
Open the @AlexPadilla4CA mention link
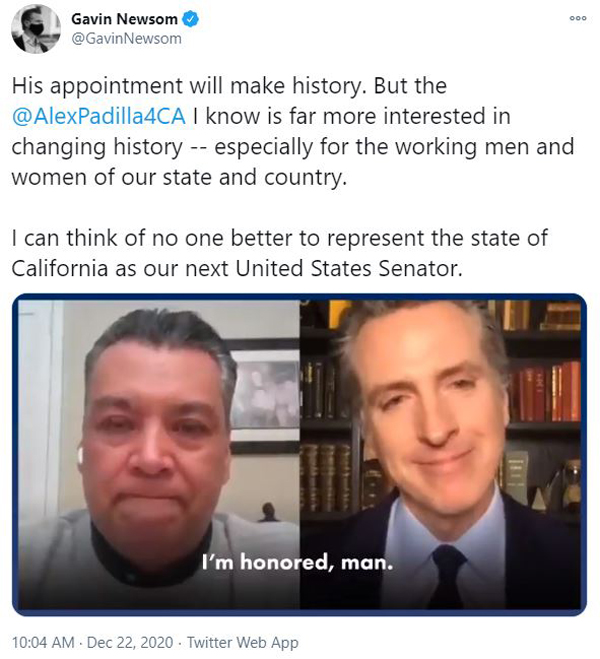coord(99,116)
